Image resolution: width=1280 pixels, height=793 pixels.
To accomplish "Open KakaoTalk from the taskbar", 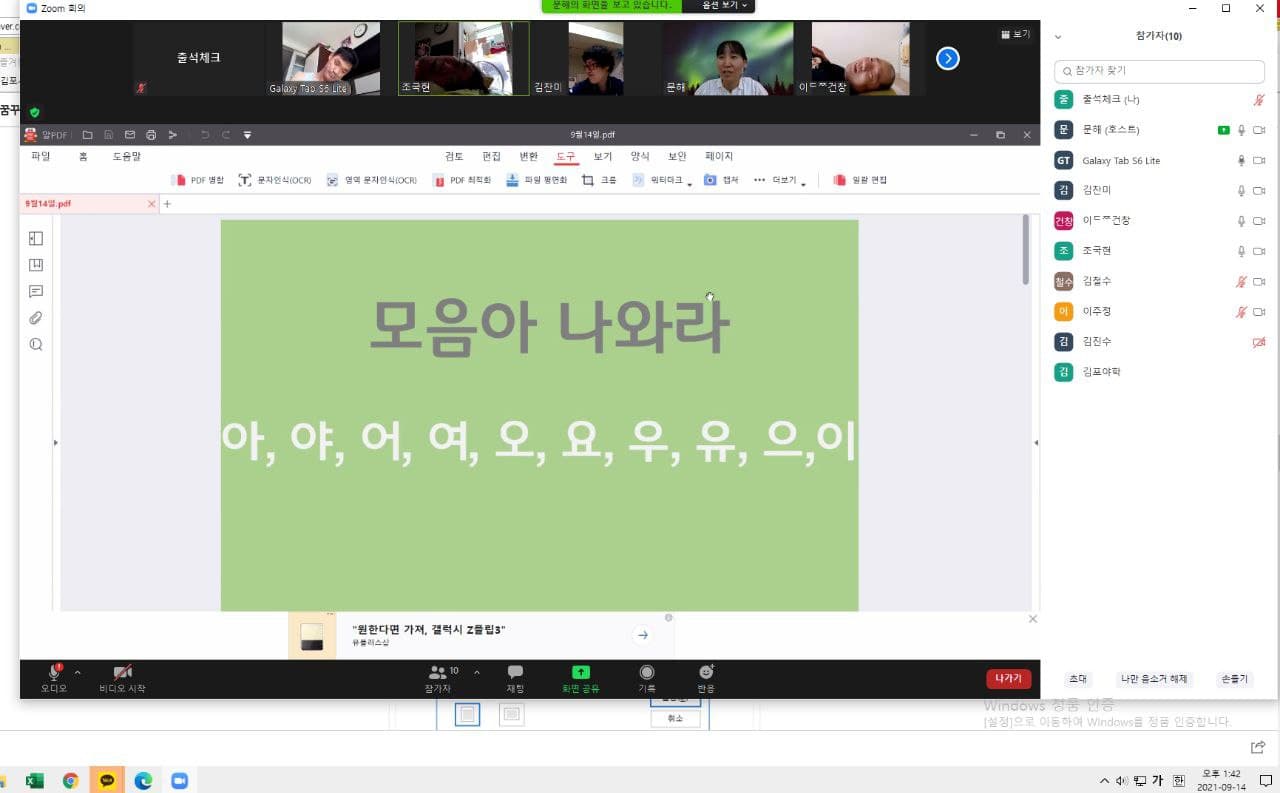I will pos(106,781).
